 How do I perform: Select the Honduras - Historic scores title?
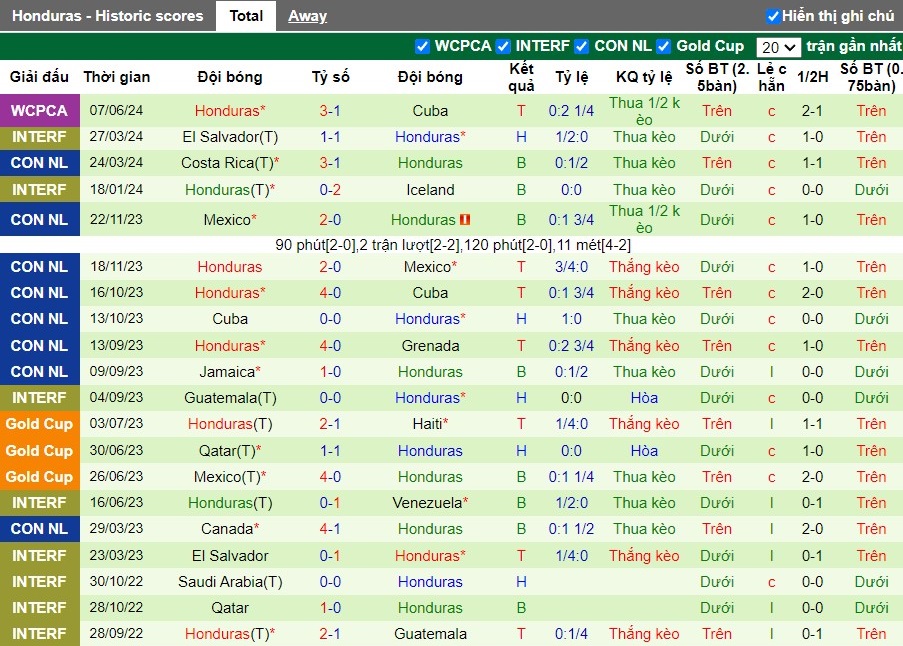tap(108, 16)
